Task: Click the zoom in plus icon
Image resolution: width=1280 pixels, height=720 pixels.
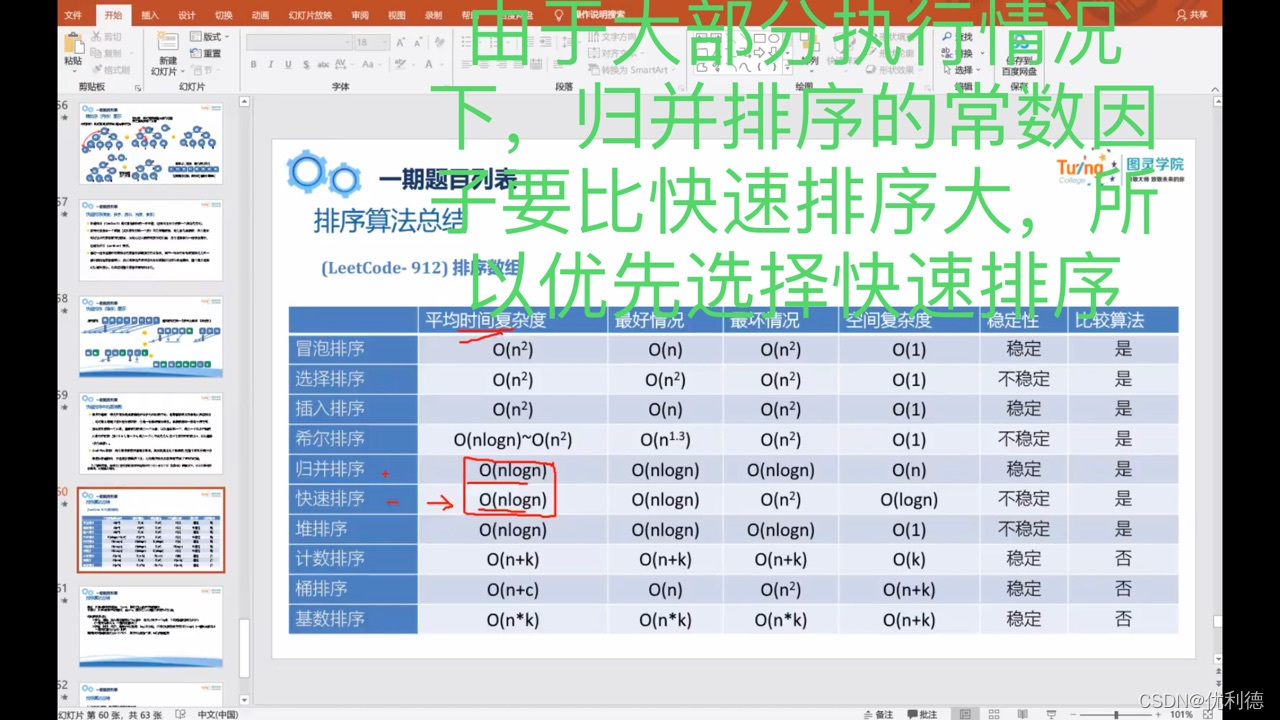Action: (1158, 714)
